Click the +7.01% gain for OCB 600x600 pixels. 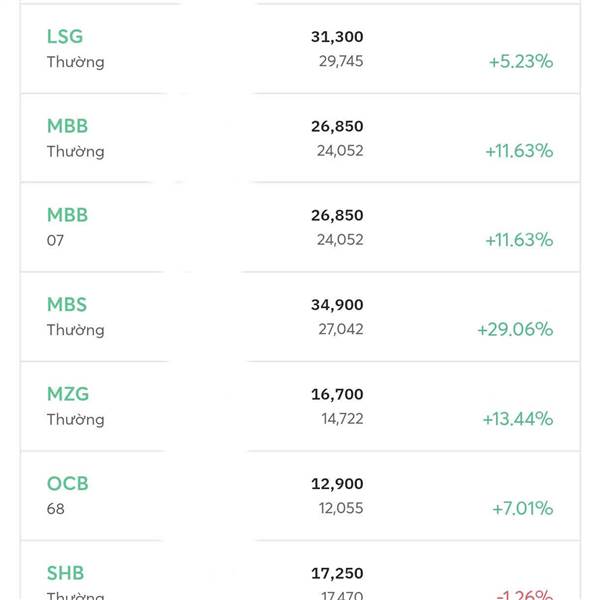pyautogui.click(x=522, y=508)
